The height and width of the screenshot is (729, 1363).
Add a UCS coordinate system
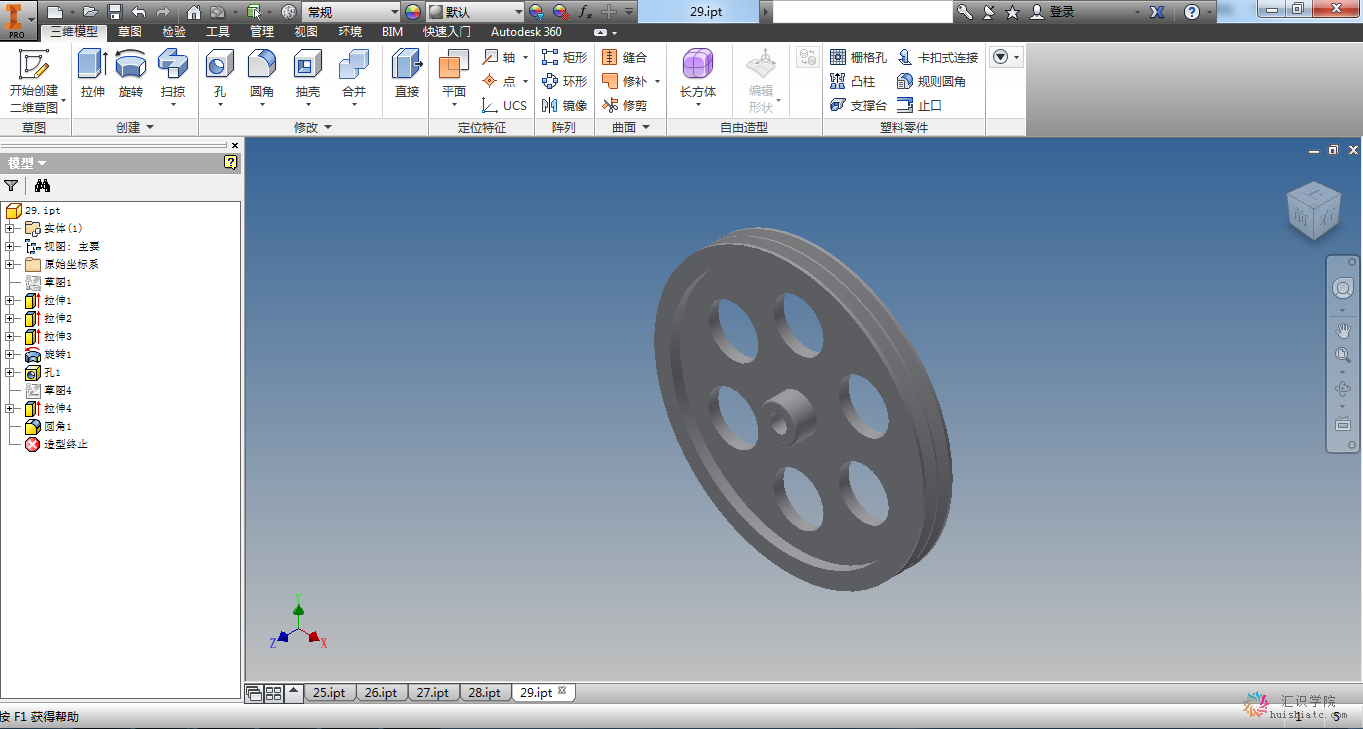[504, 105]
